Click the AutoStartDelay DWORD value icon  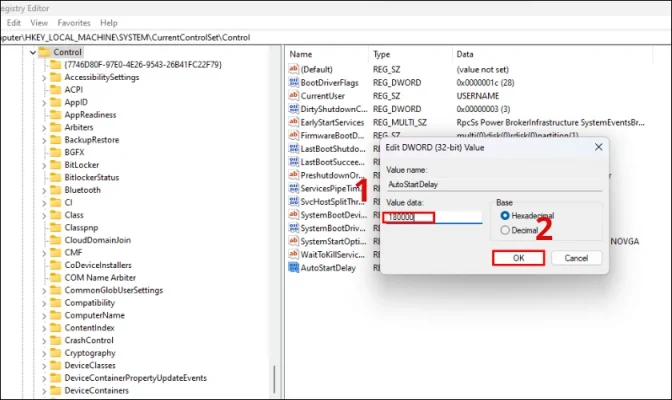[294, 268]
